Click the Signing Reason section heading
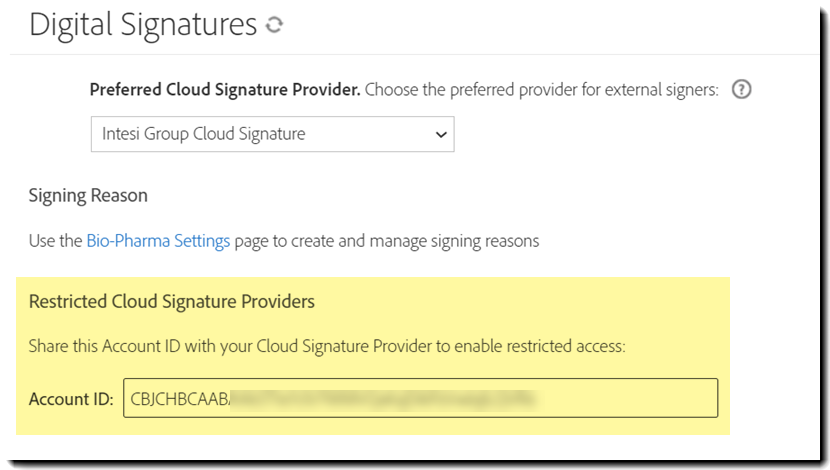 point(88,195)
